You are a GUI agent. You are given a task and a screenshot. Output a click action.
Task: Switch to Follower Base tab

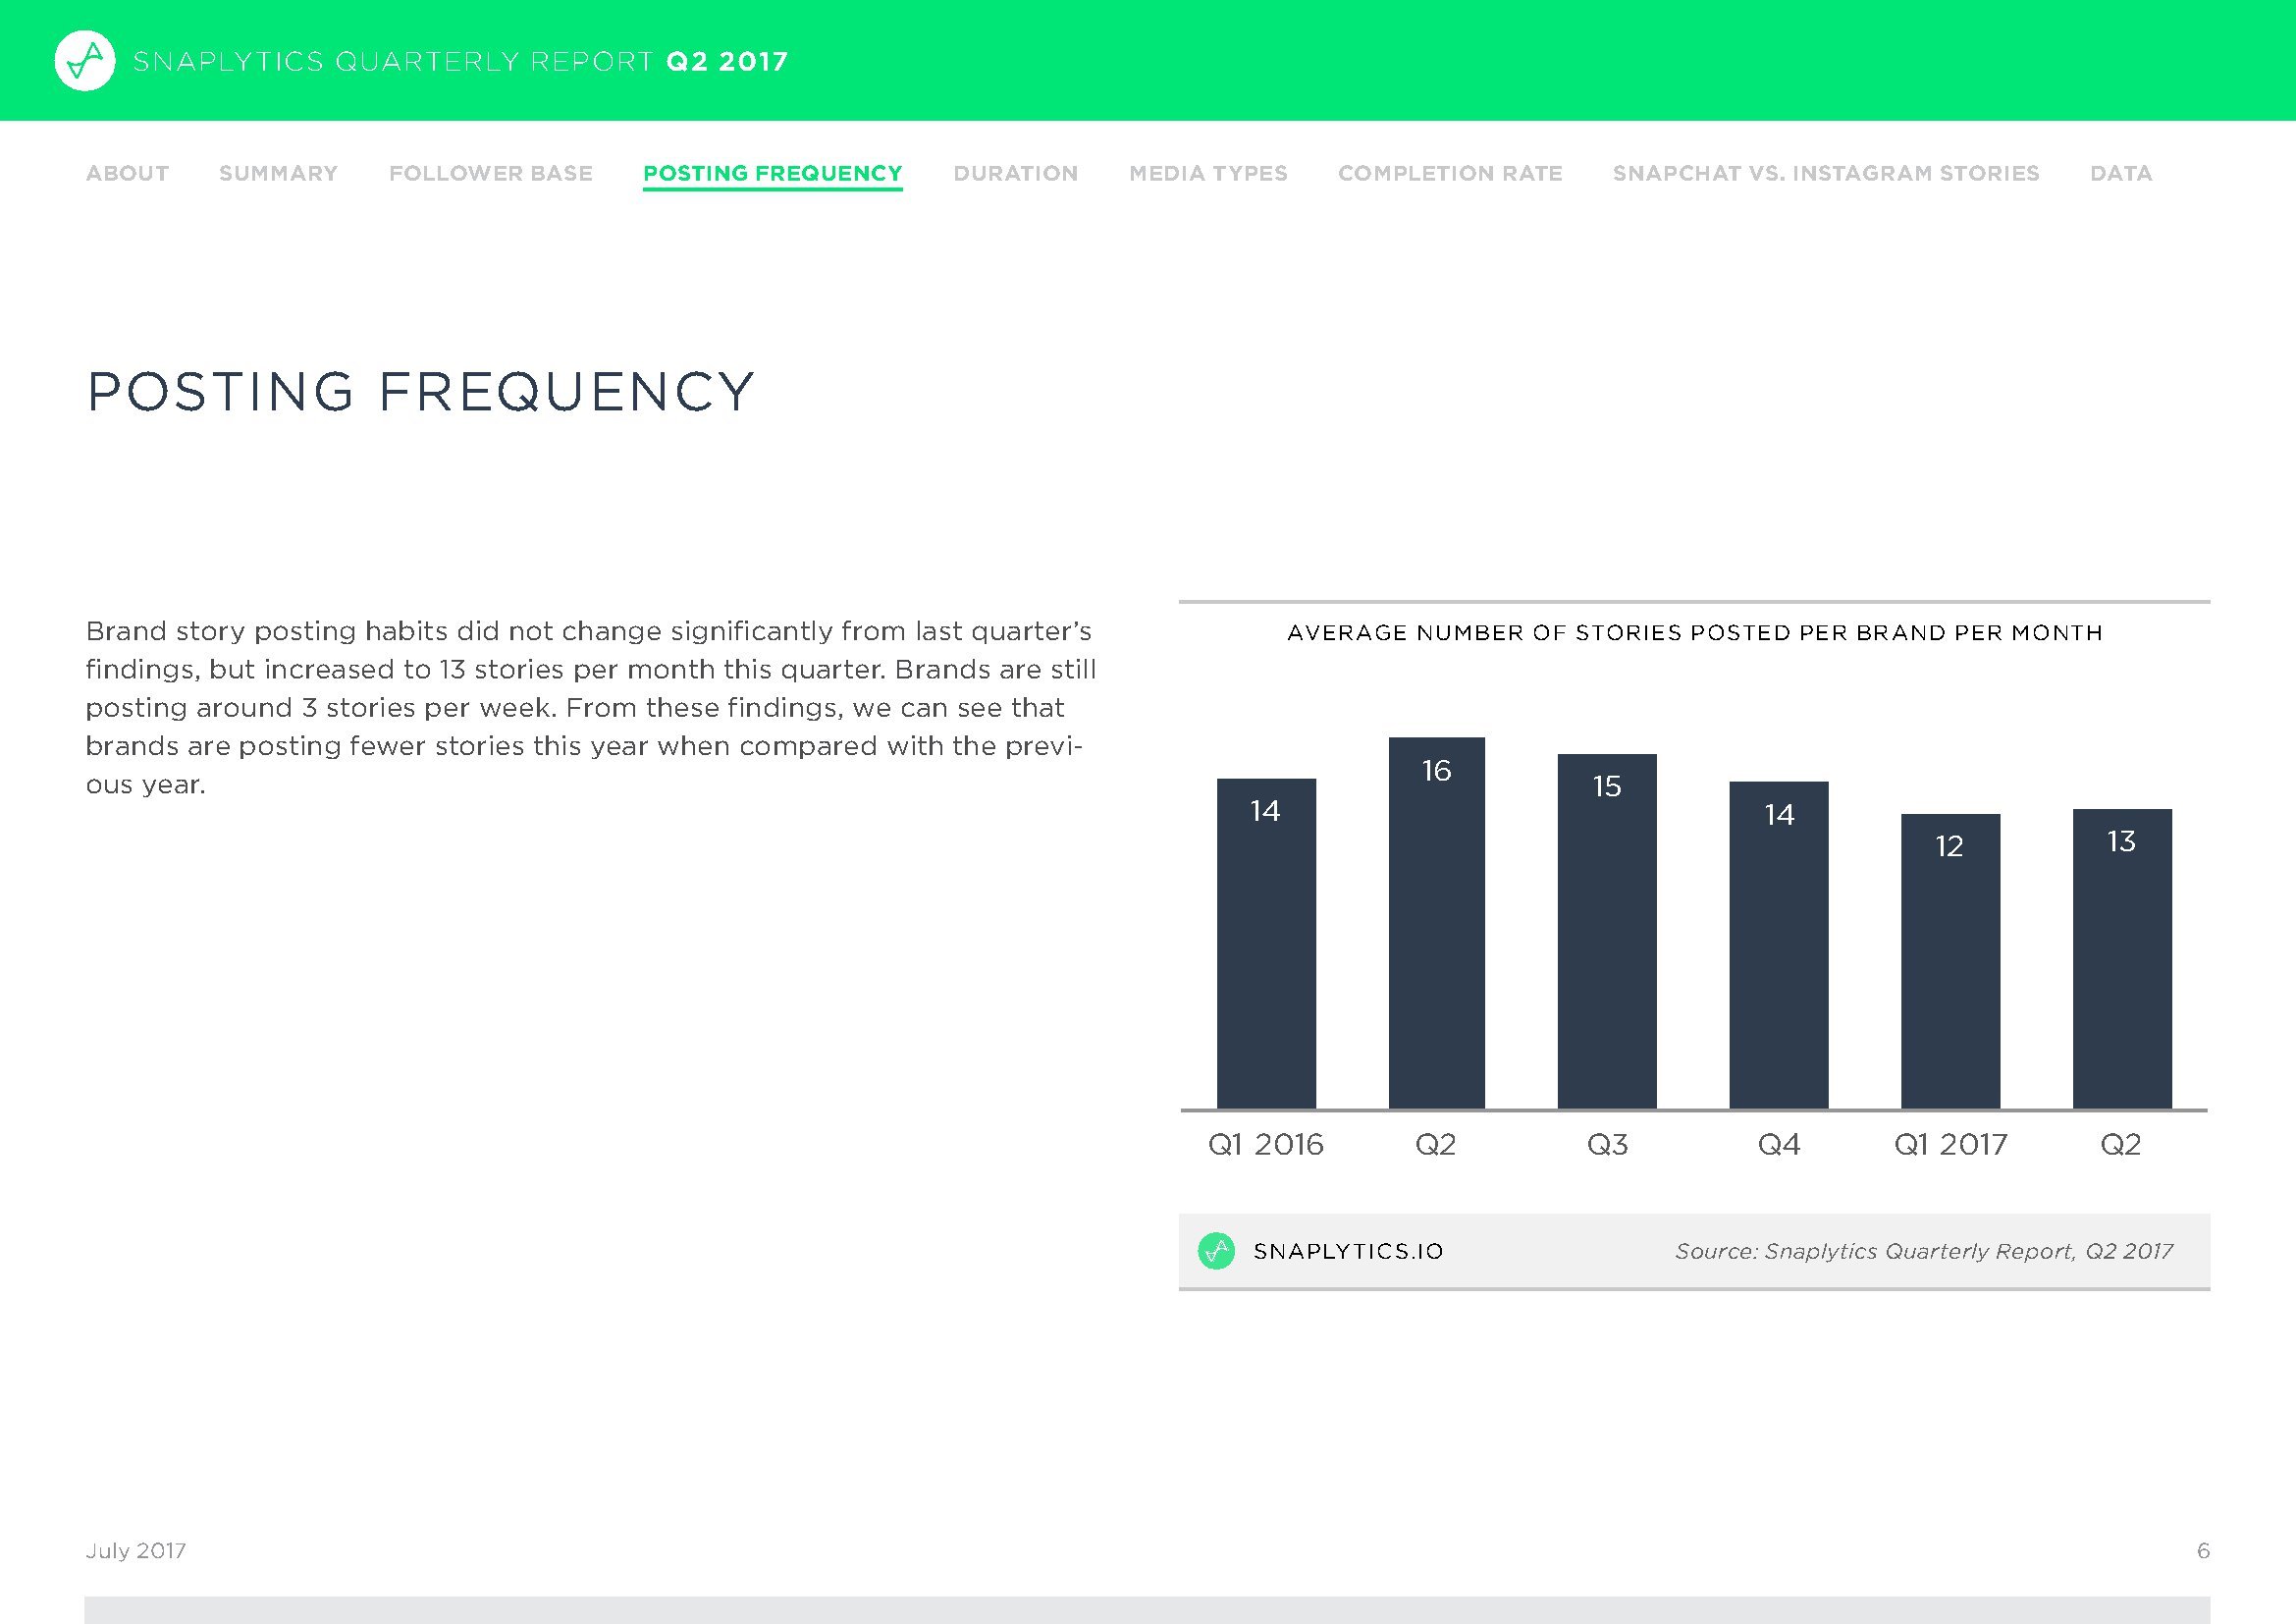(x=490, y=173)
